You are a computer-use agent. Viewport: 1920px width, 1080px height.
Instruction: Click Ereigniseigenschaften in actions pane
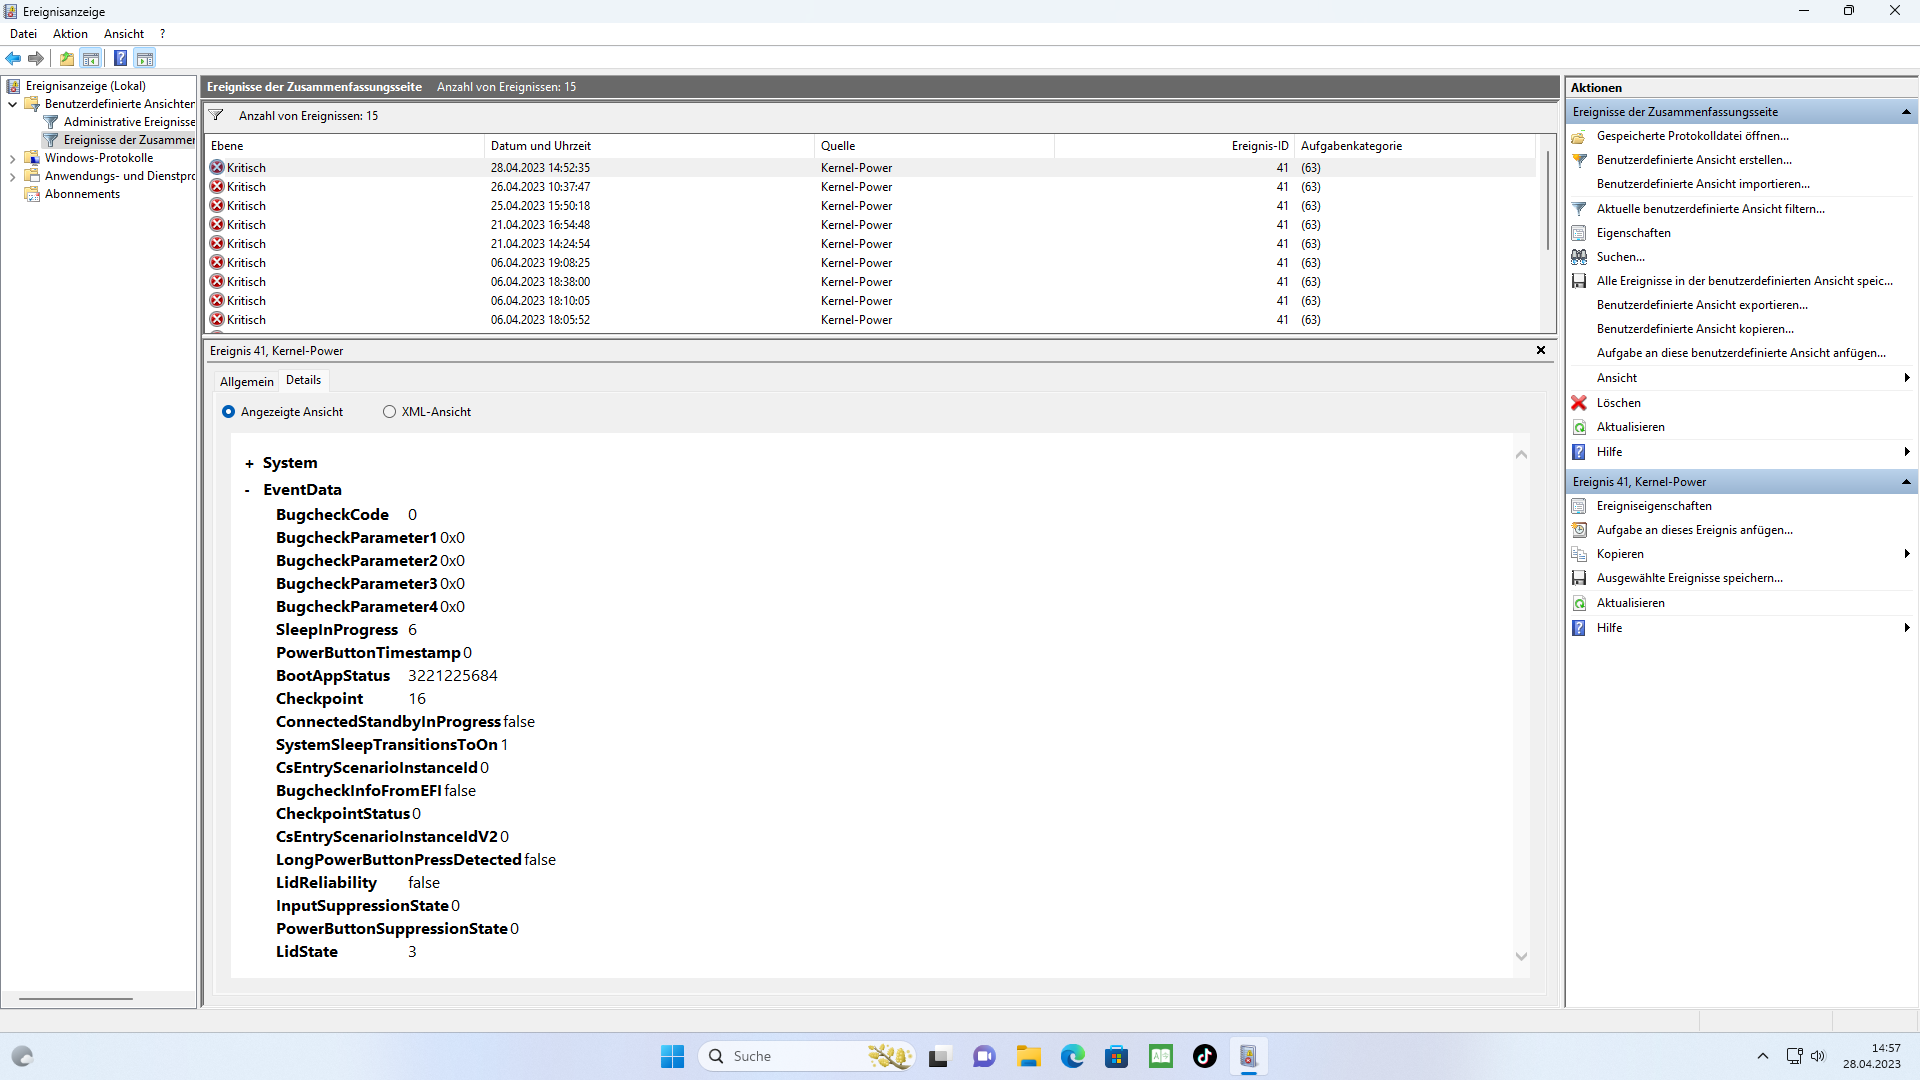[1653, 506]
